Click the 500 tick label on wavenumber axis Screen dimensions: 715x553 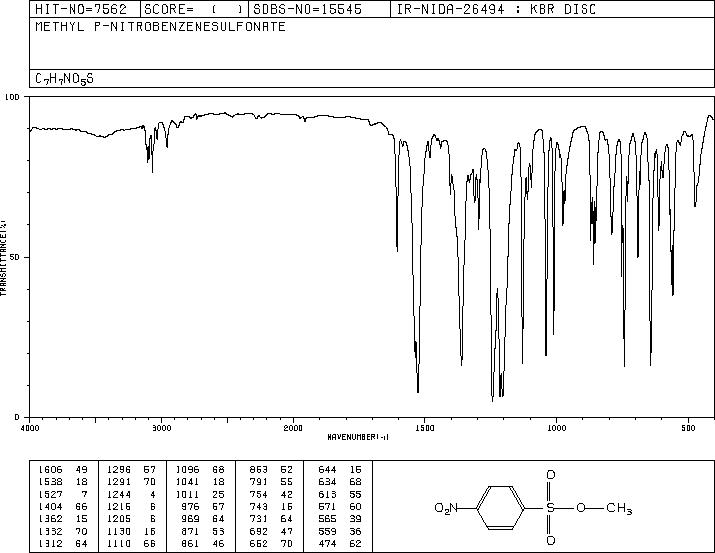pos(688,428)
